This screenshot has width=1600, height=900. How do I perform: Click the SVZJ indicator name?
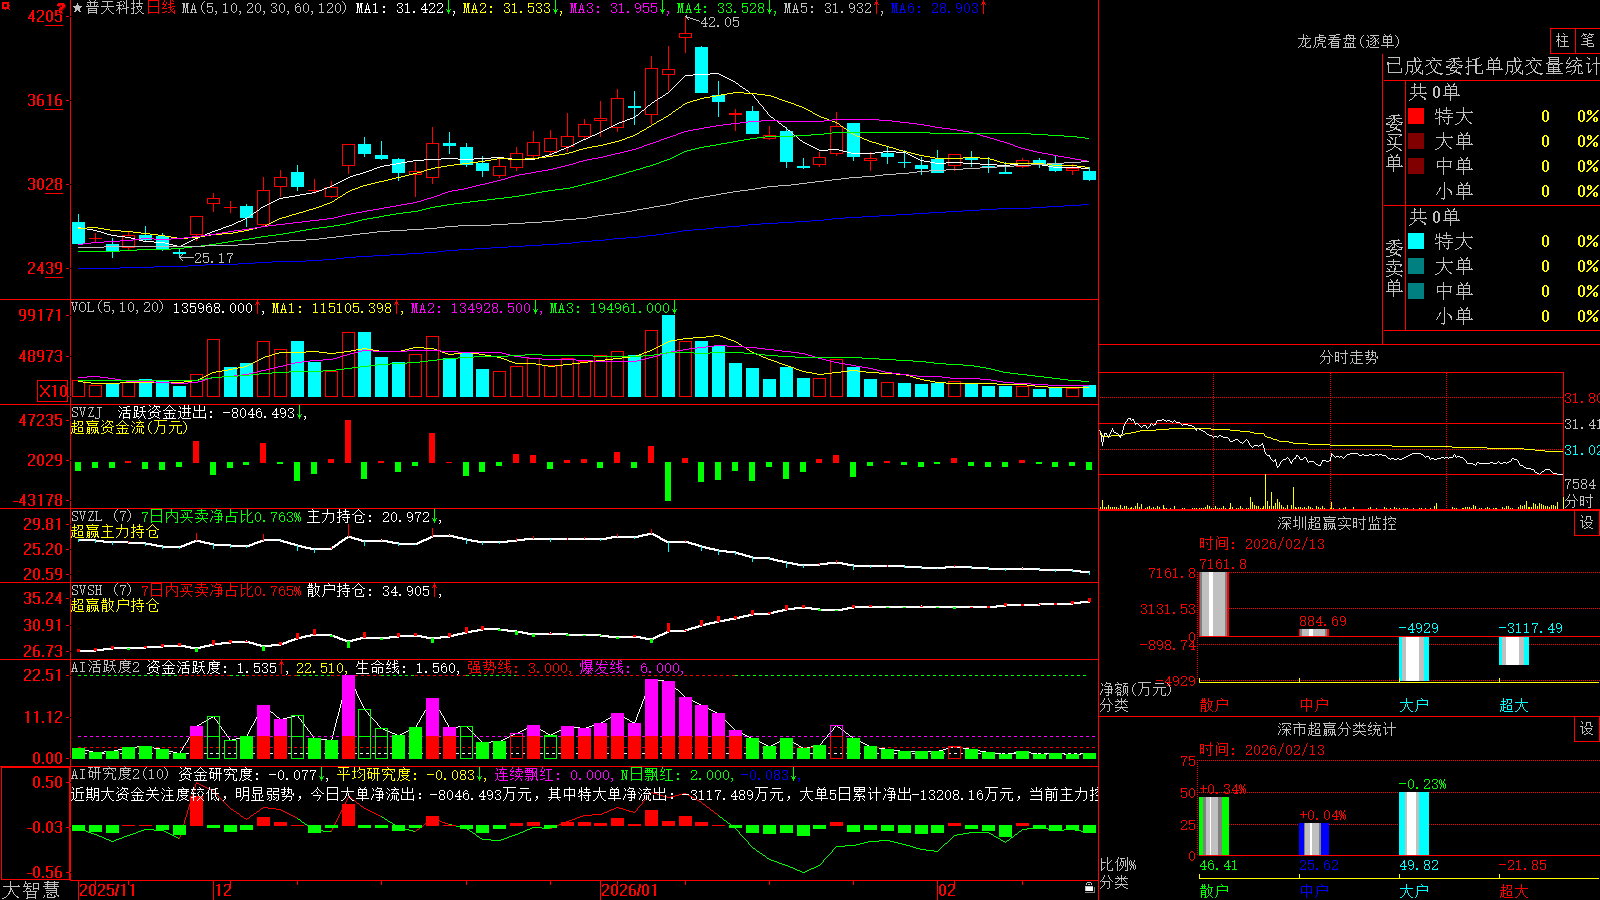point(87,413)
